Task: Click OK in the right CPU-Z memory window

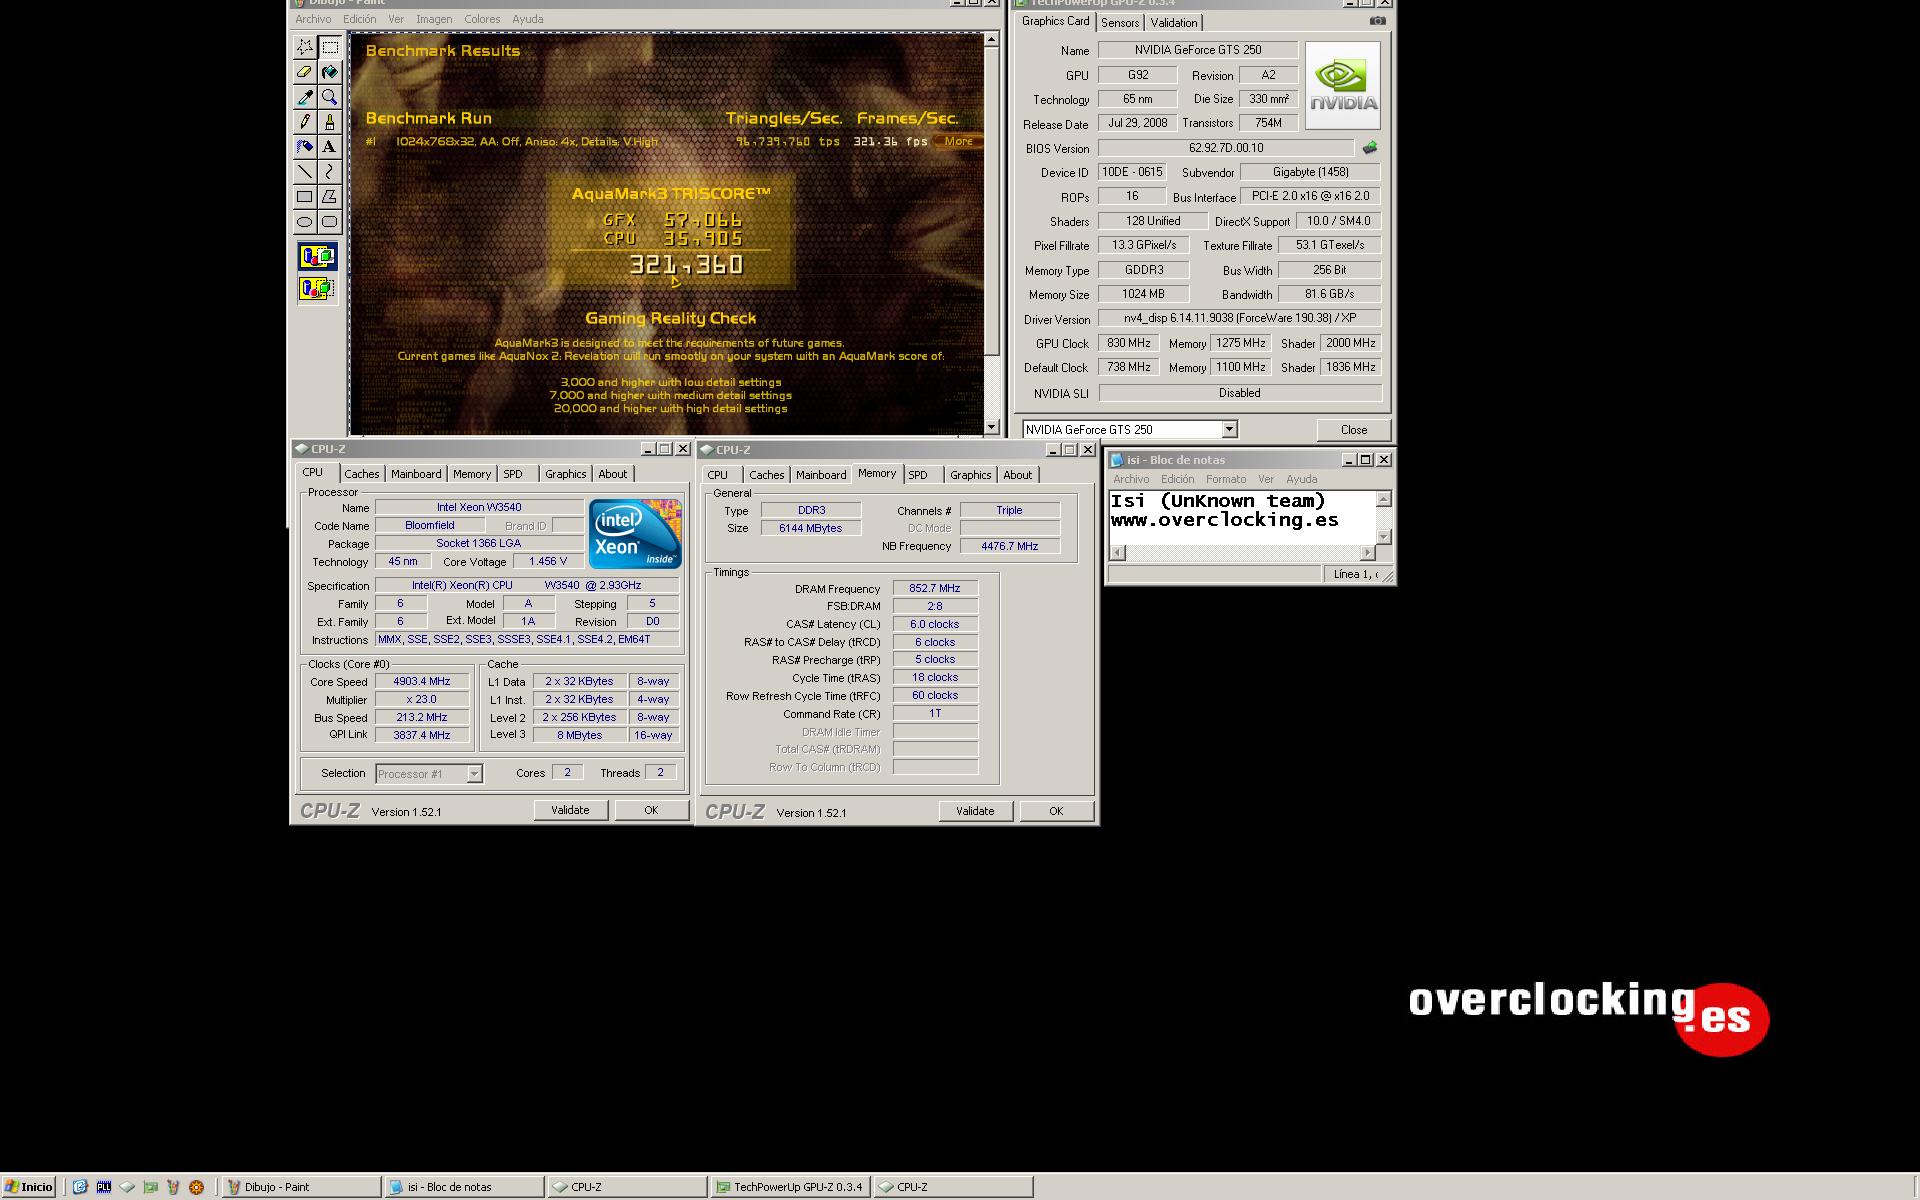Action: (x=1056, y=811)
